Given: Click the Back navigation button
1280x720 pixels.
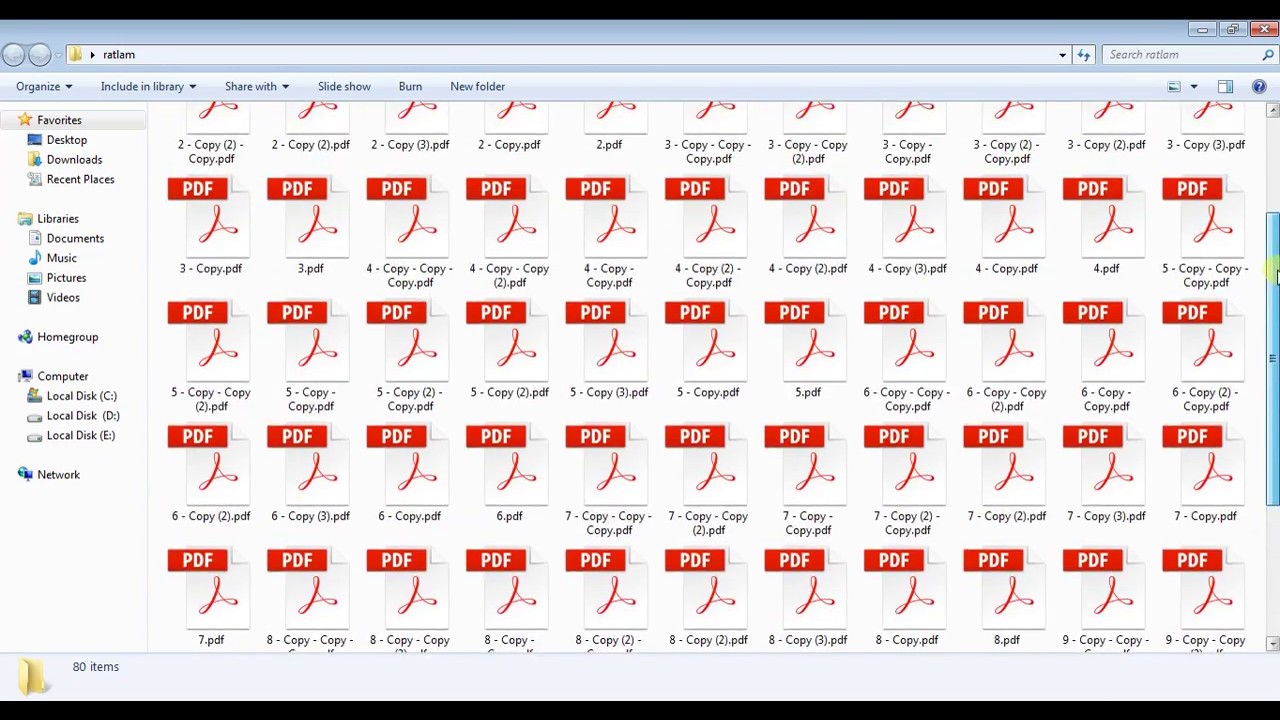Looking at the screenshot, I should coord(13,55).
